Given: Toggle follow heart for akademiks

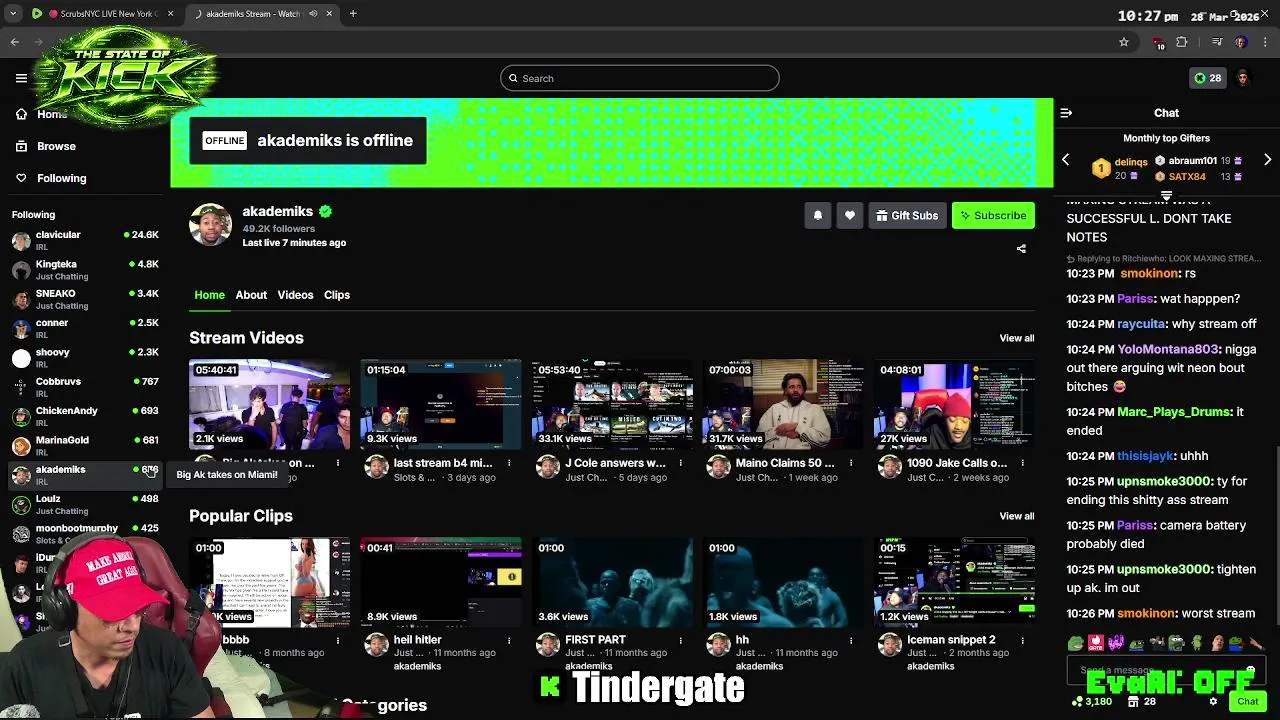Looking at the screenshot, I should [850, 215].
